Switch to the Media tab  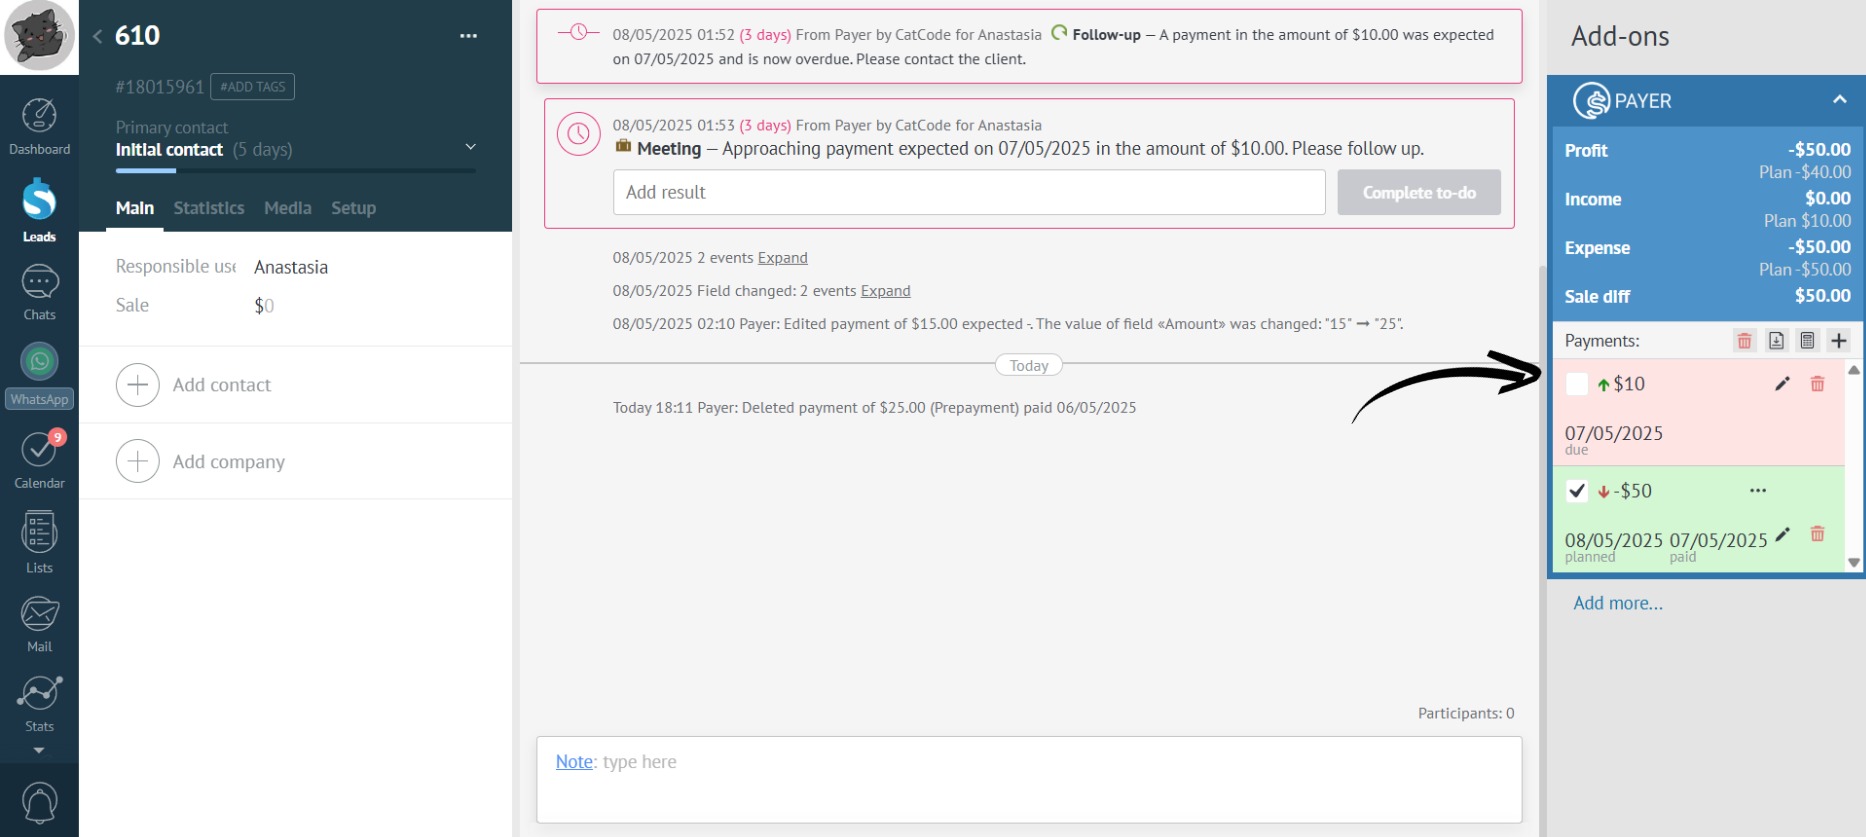click(287, 208)
